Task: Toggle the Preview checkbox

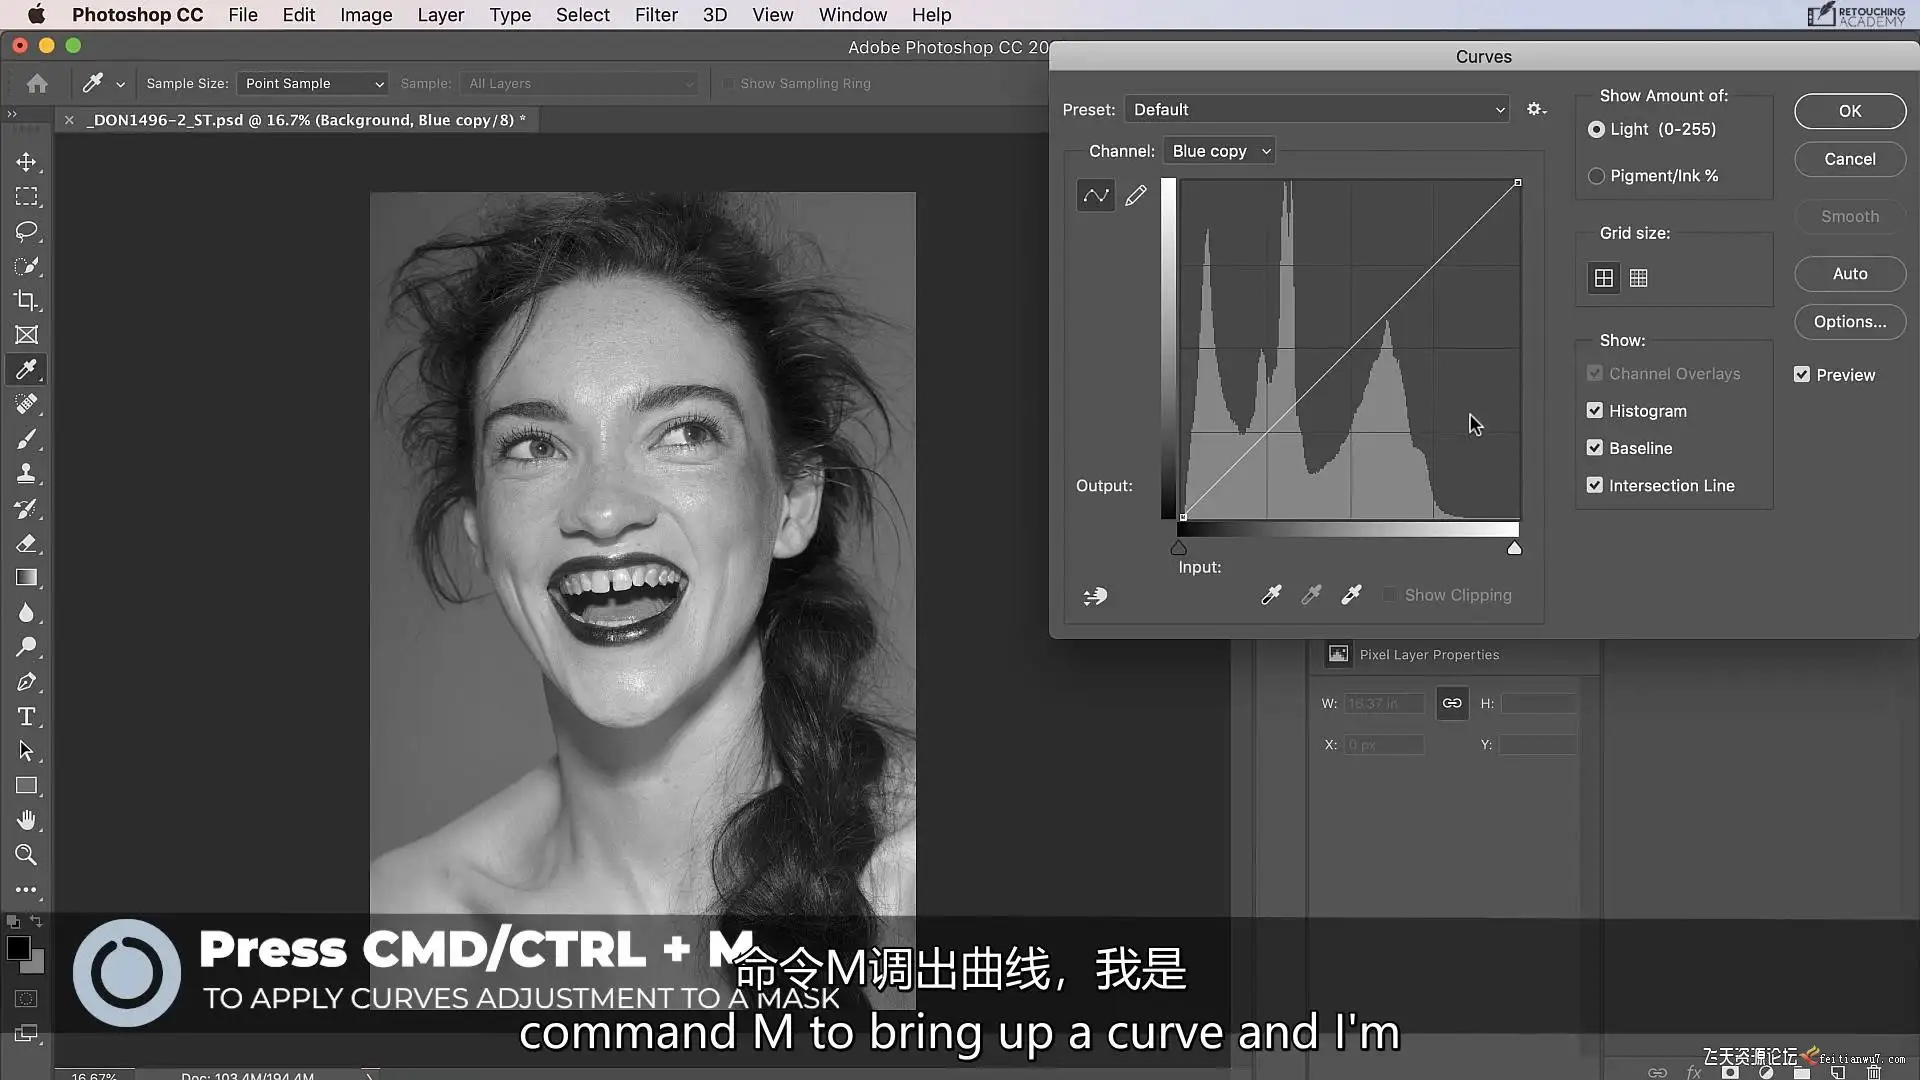Action: [x=1802, y=375]
